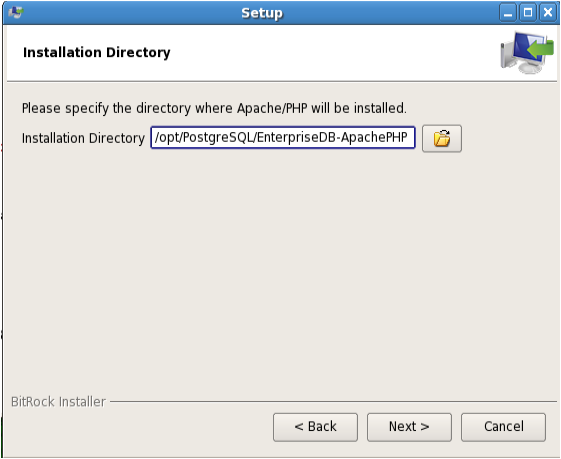Click the 'BitRock Installer' label
Screen dimensions: 561x459
[58, 402]
